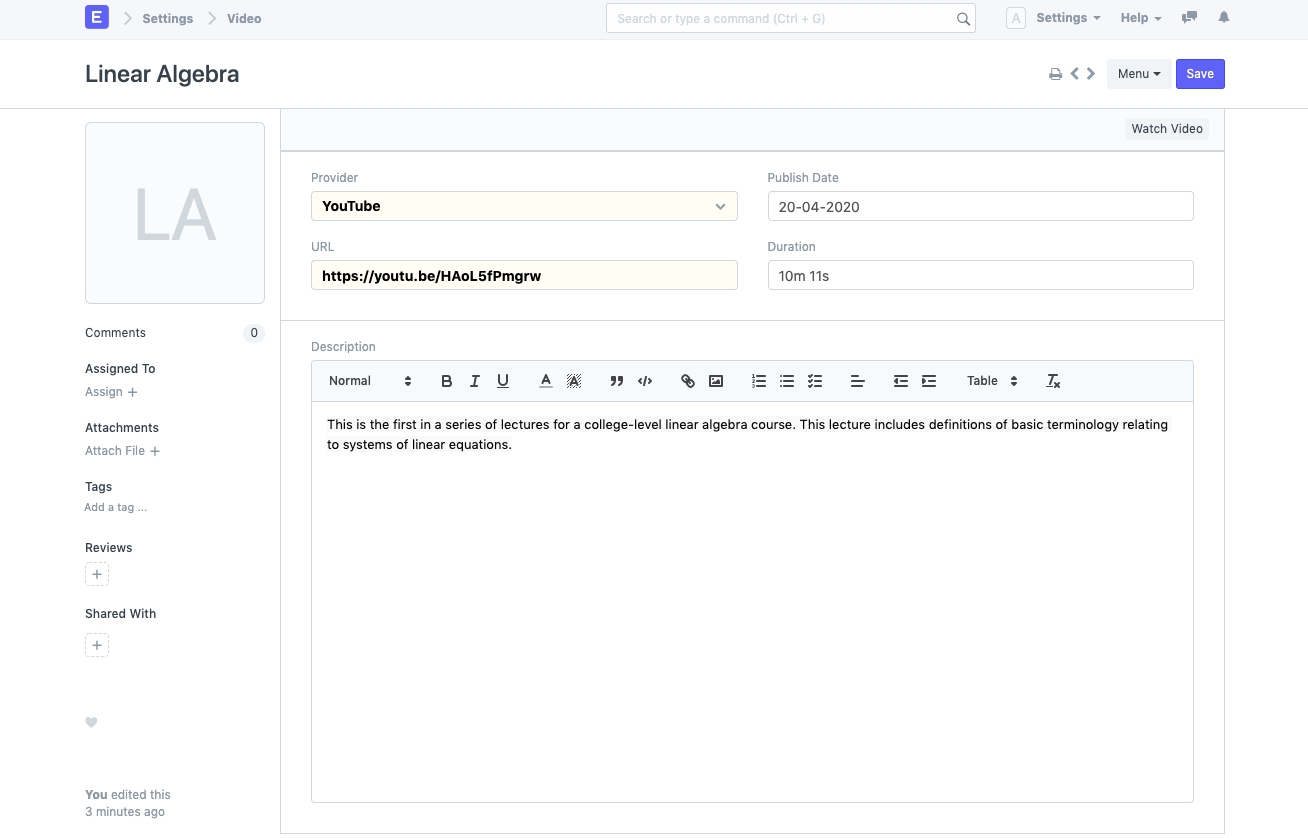Toggle the checklist formatting option
The image size is (1308, 838).
point(815,381)
